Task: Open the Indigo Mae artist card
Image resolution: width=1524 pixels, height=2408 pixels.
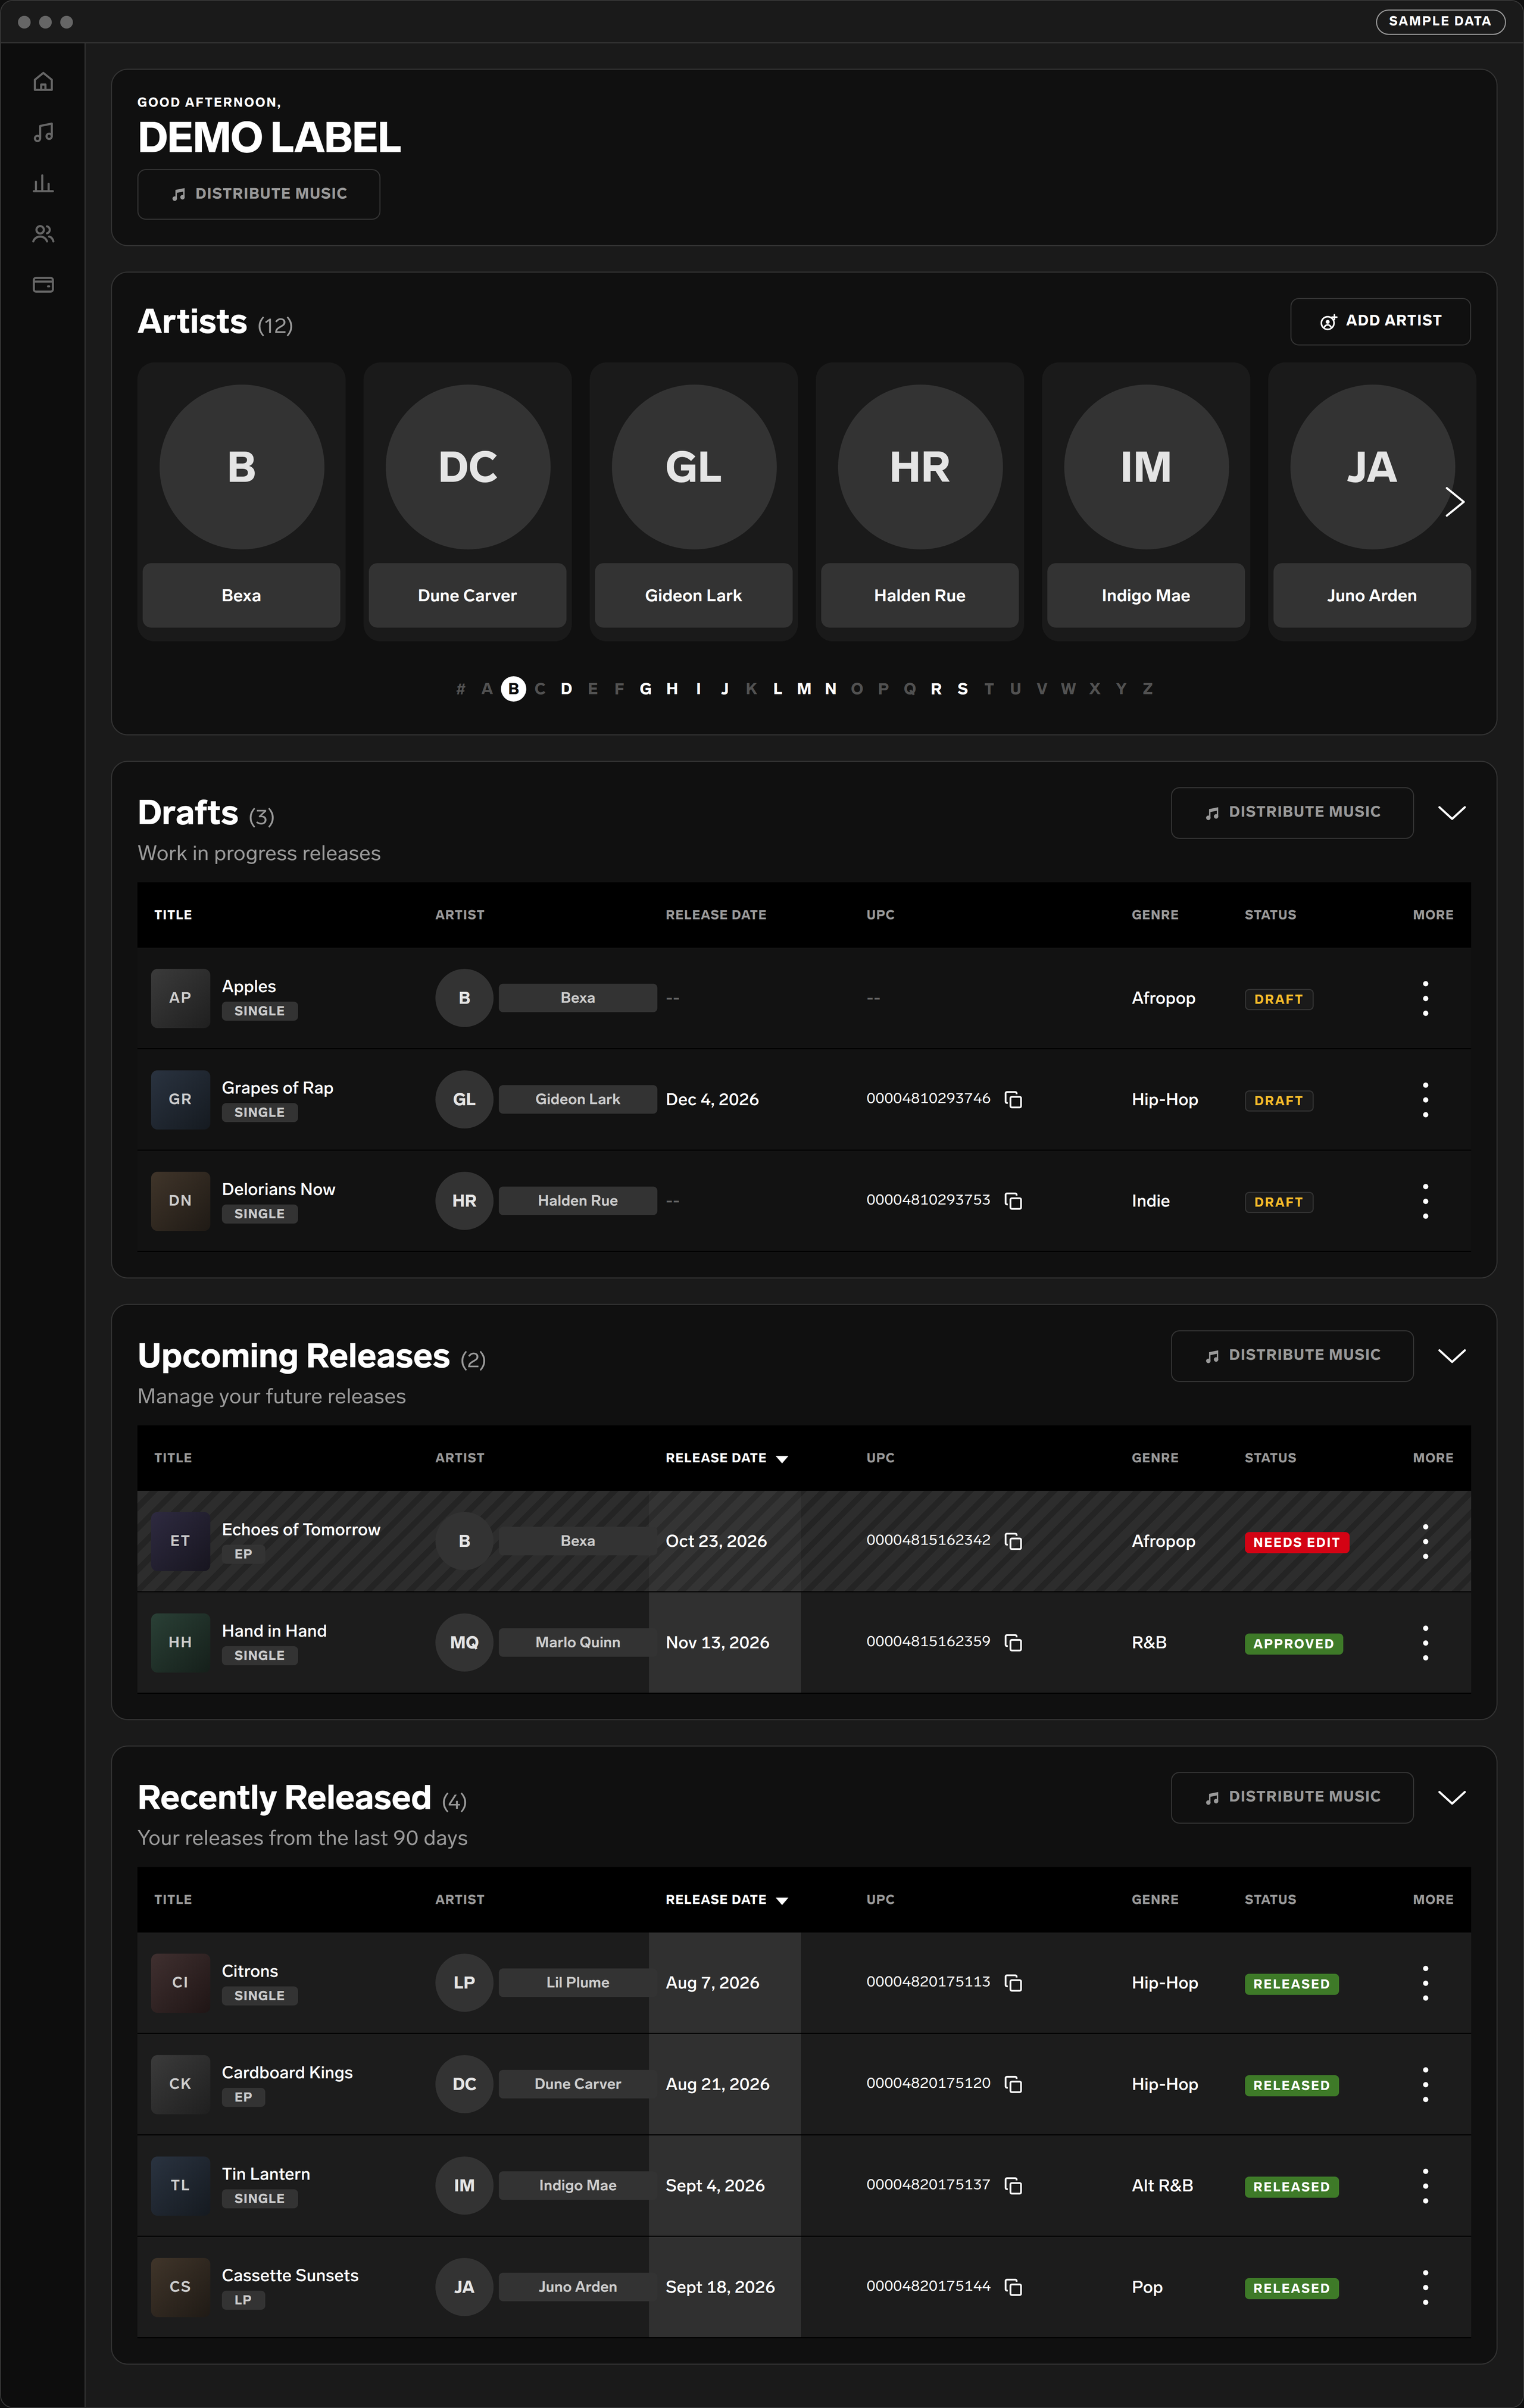Action: click(1146, 501)
